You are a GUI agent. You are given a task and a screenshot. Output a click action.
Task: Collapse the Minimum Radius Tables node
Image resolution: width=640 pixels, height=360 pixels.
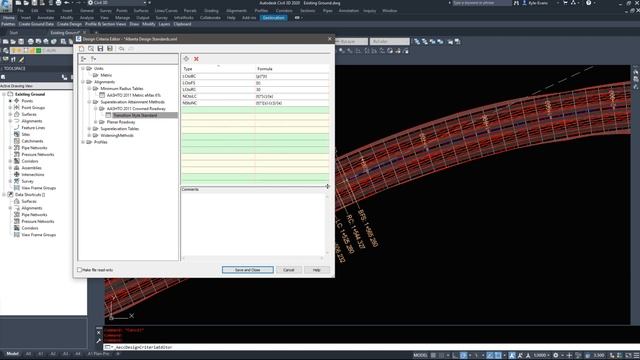click(x=89, y=88)
